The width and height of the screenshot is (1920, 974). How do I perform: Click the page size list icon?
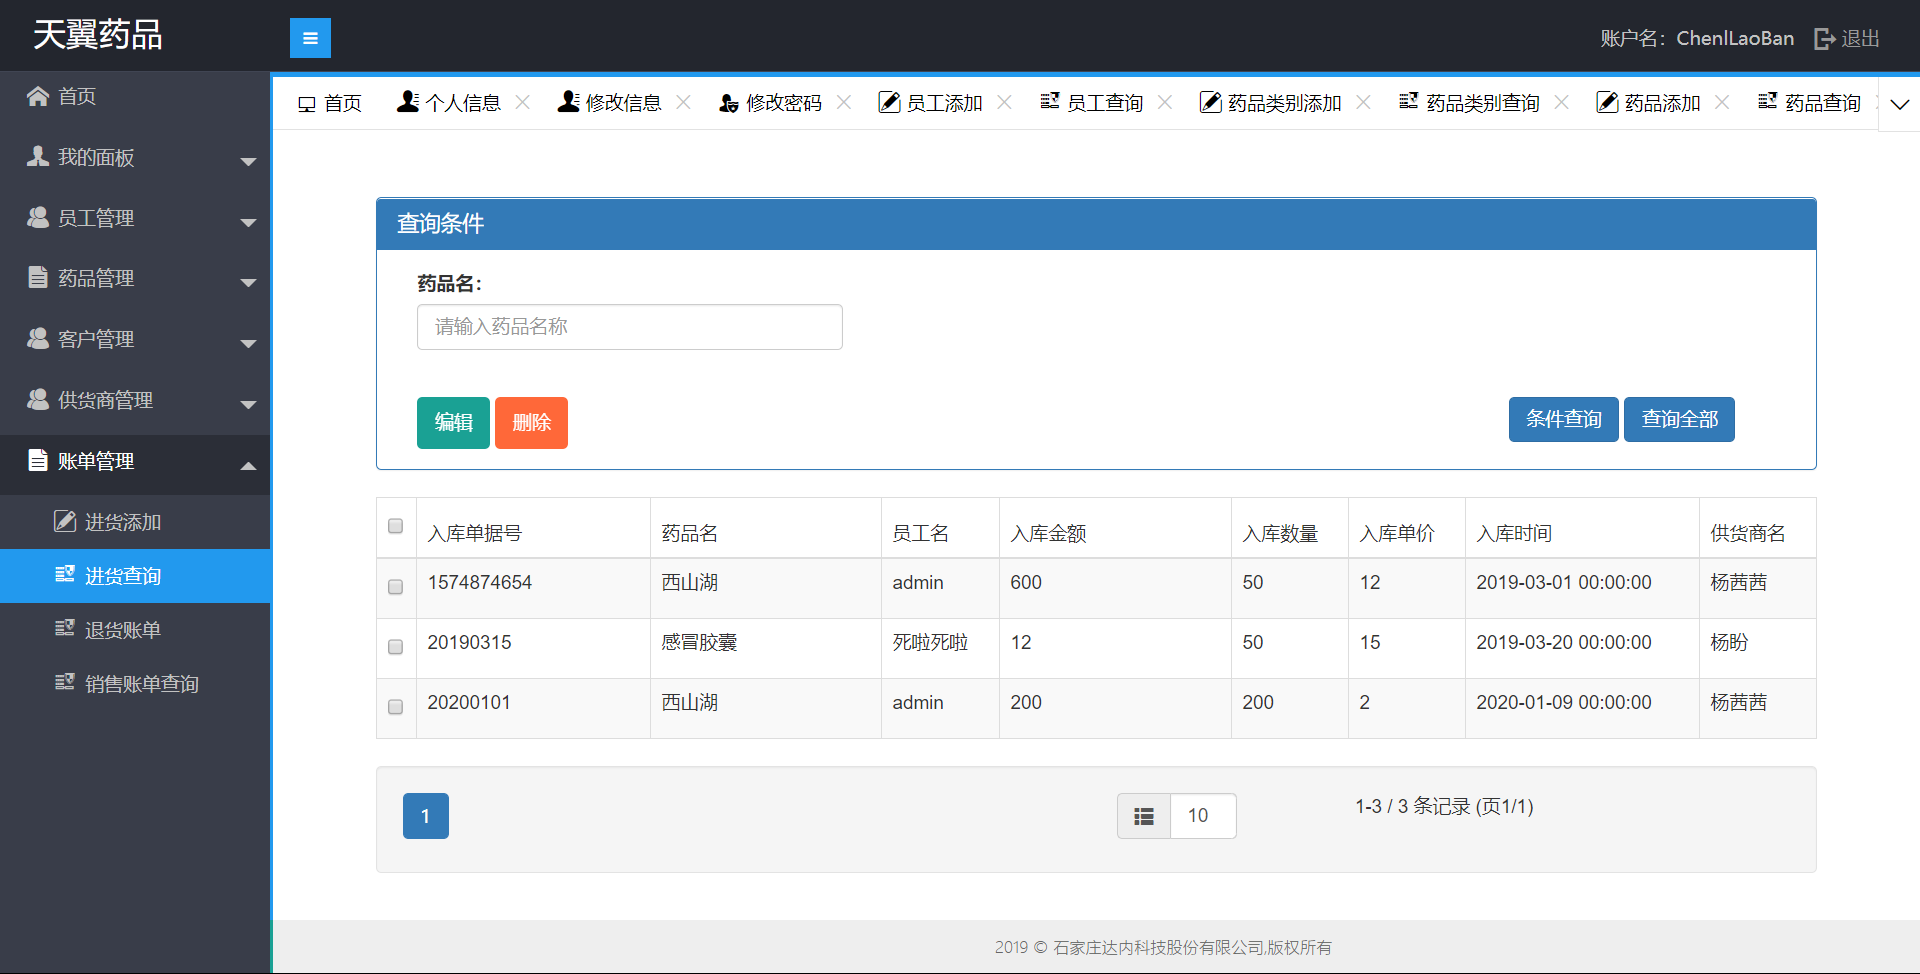point(1144,816)
